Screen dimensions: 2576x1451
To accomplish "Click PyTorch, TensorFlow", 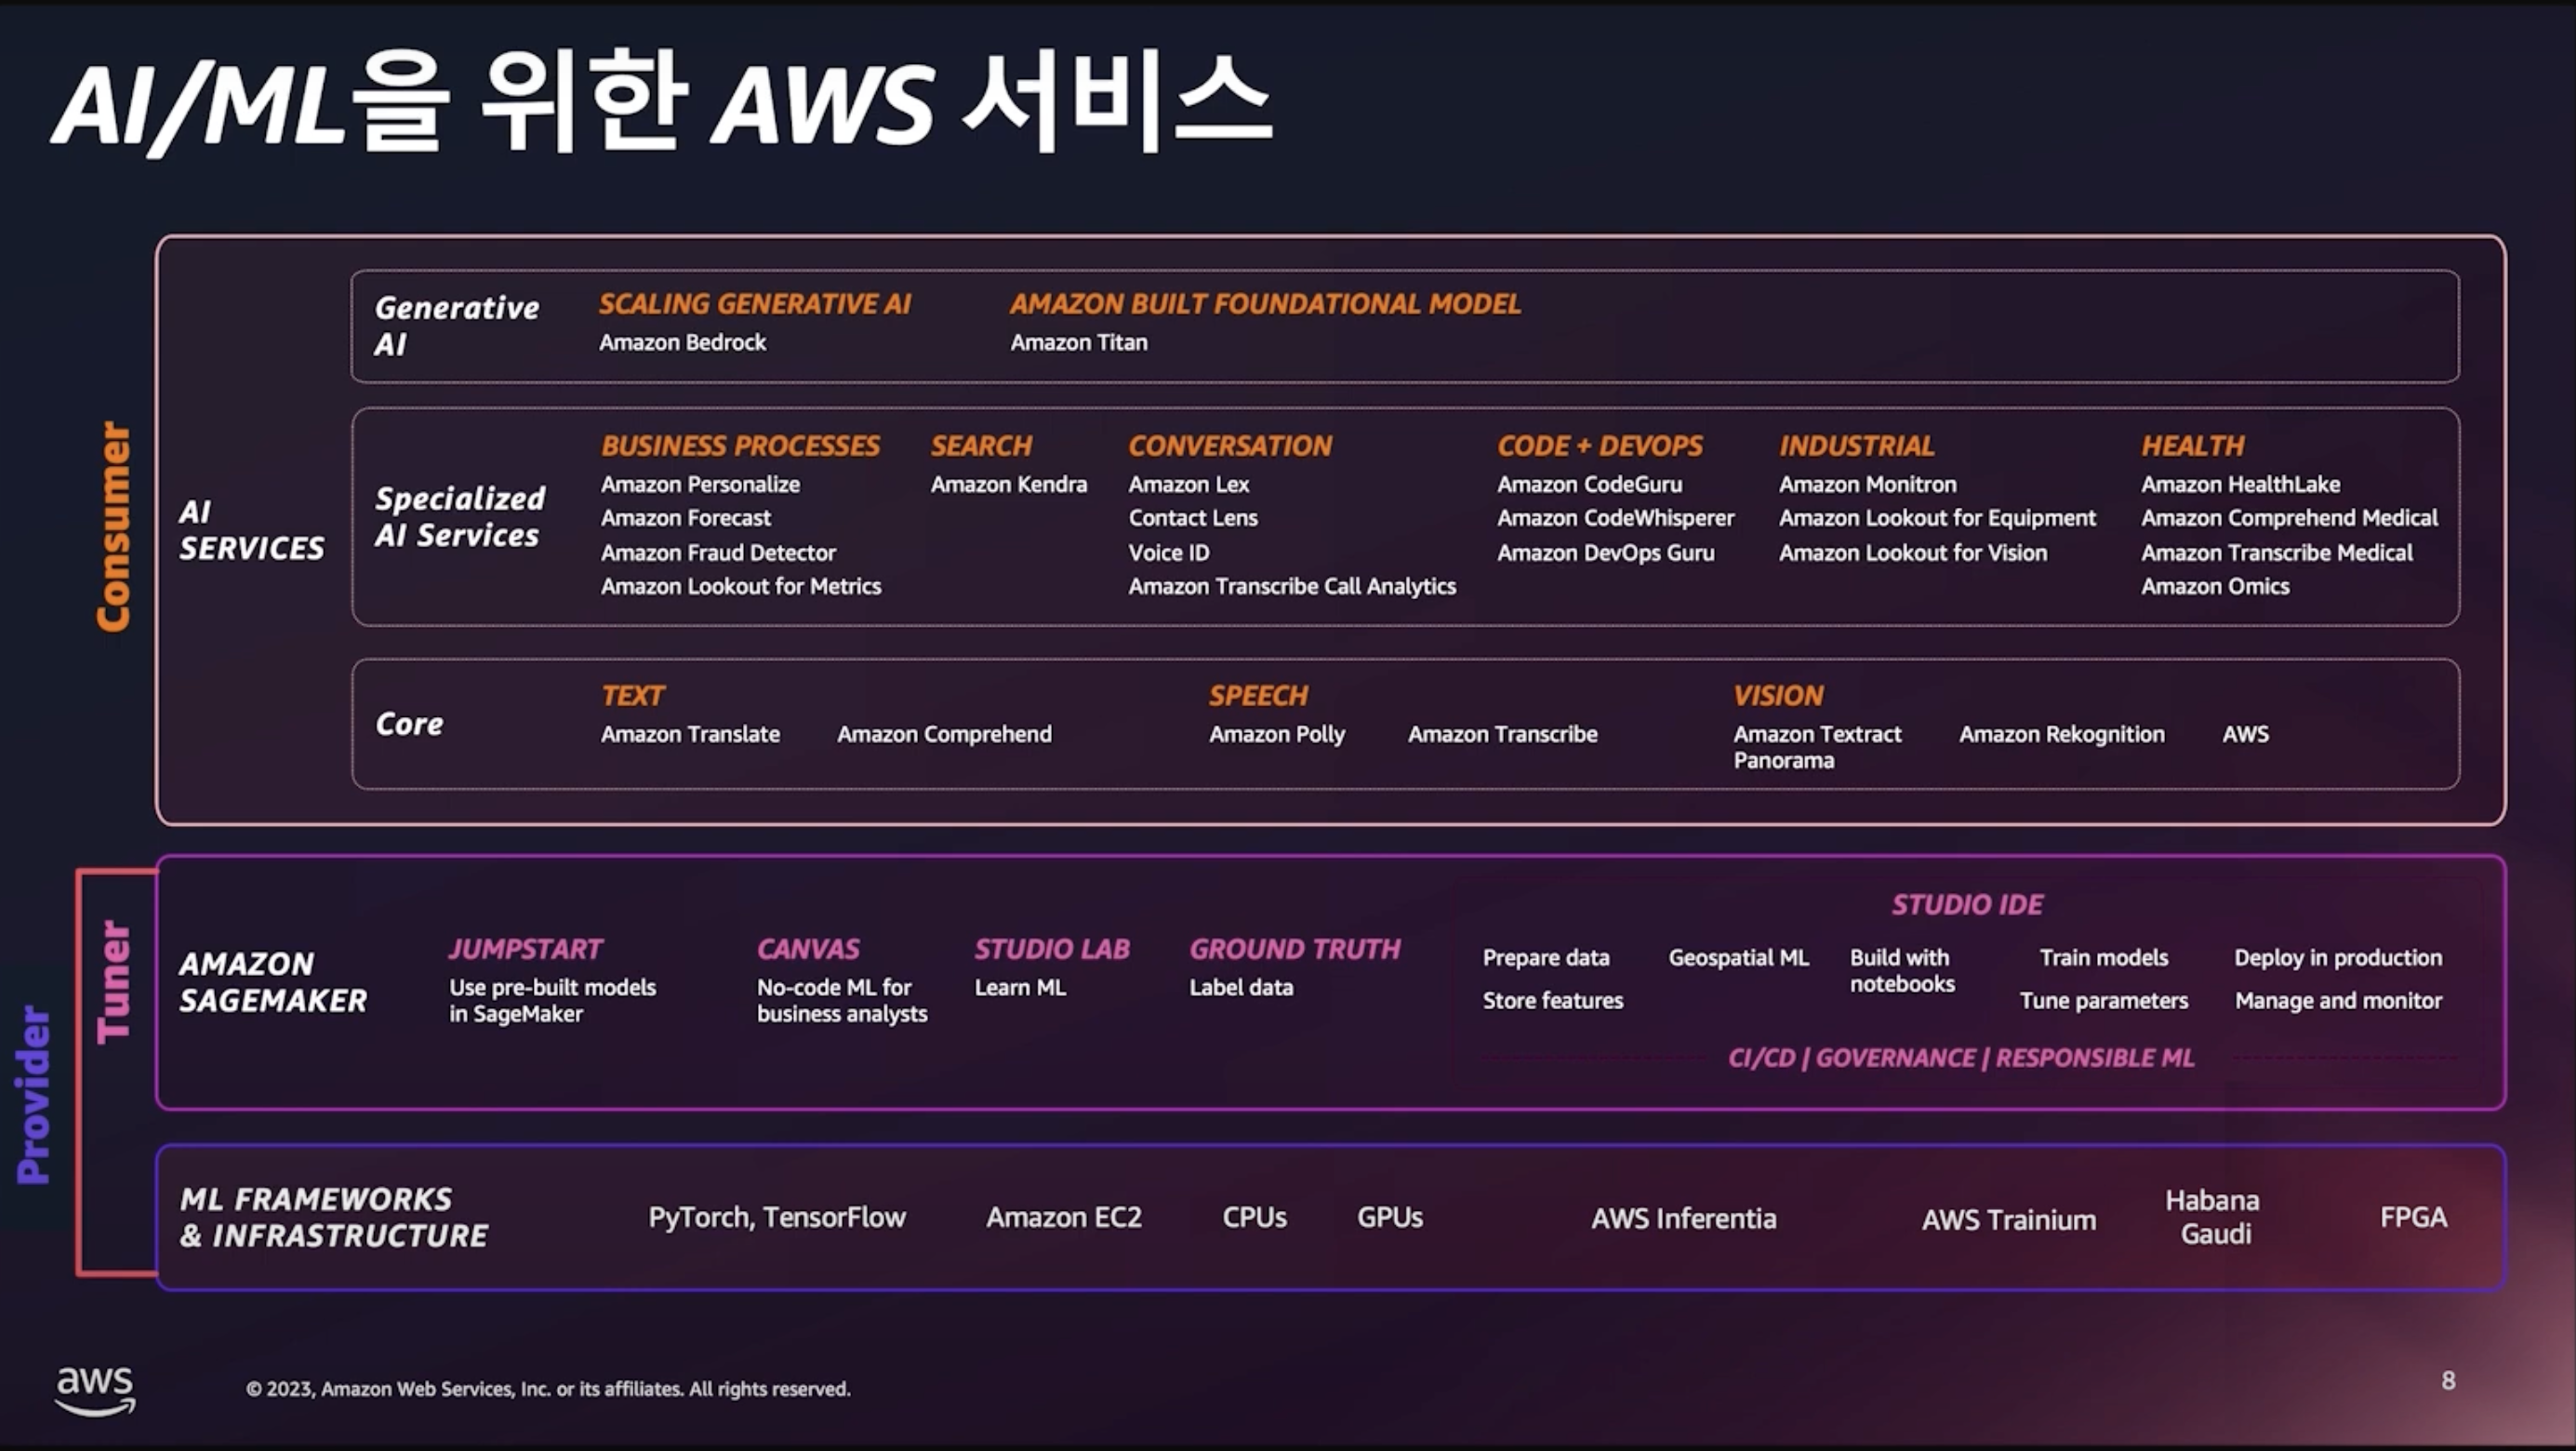I will tap(777, 1217).
